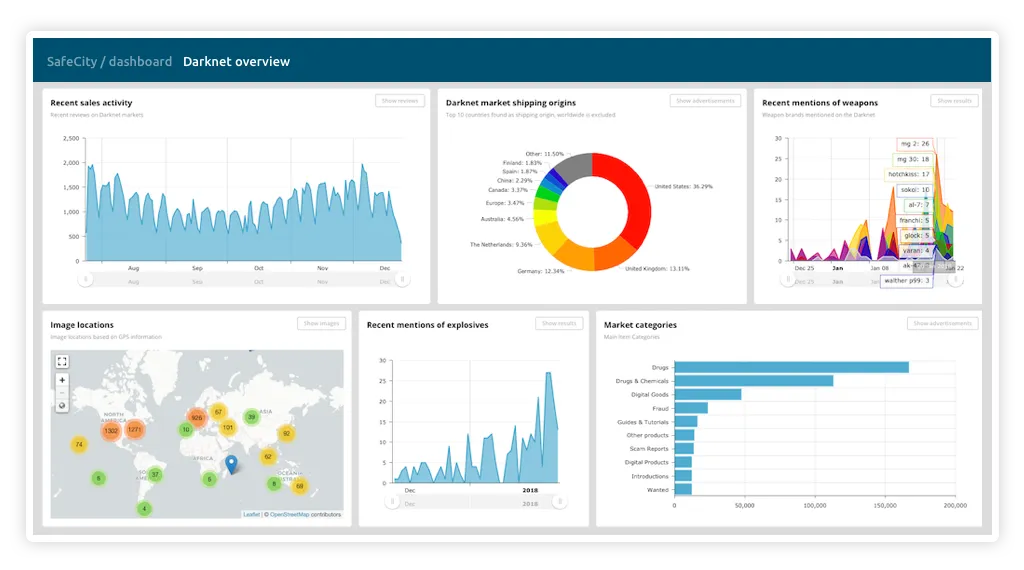Zoom in on the image locations map

pyautogui.click(x=62, y=380)
